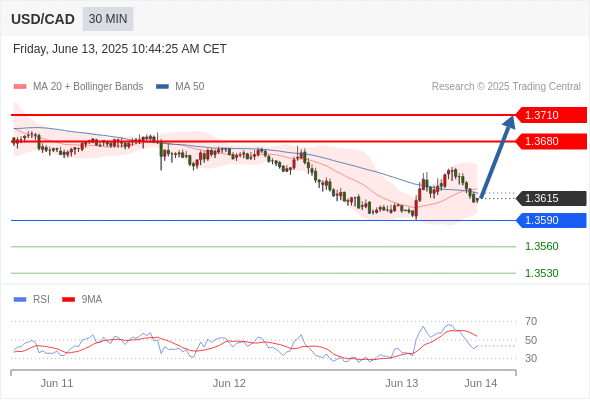Click the RSI 70 level label

pos(531,321)
